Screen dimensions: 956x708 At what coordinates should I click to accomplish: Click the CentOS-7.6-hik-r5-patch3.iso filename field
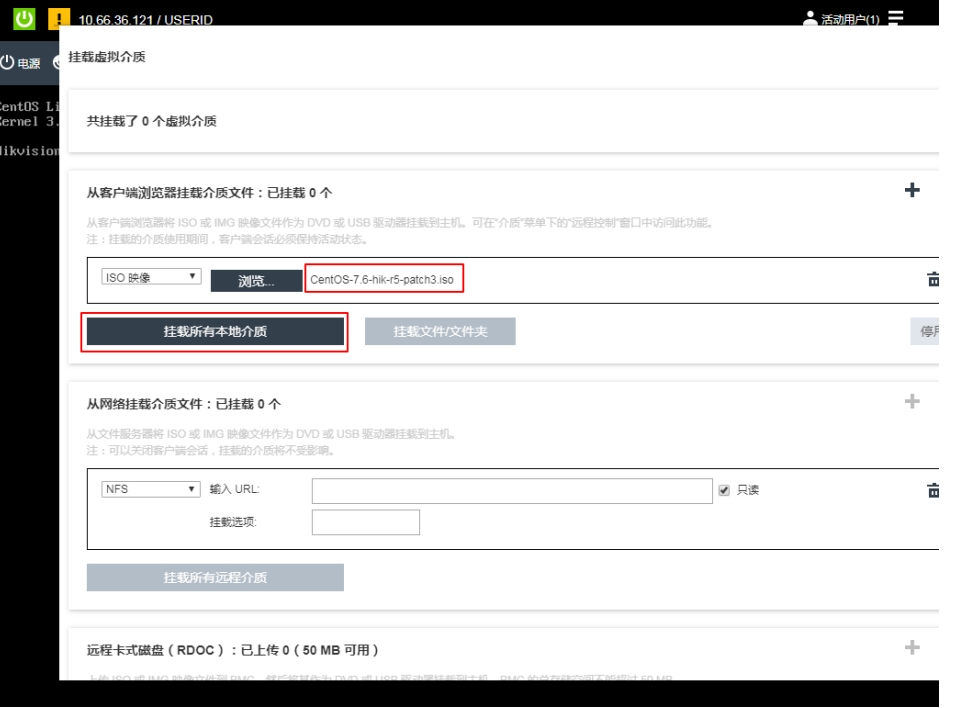[x=385, y=280]
